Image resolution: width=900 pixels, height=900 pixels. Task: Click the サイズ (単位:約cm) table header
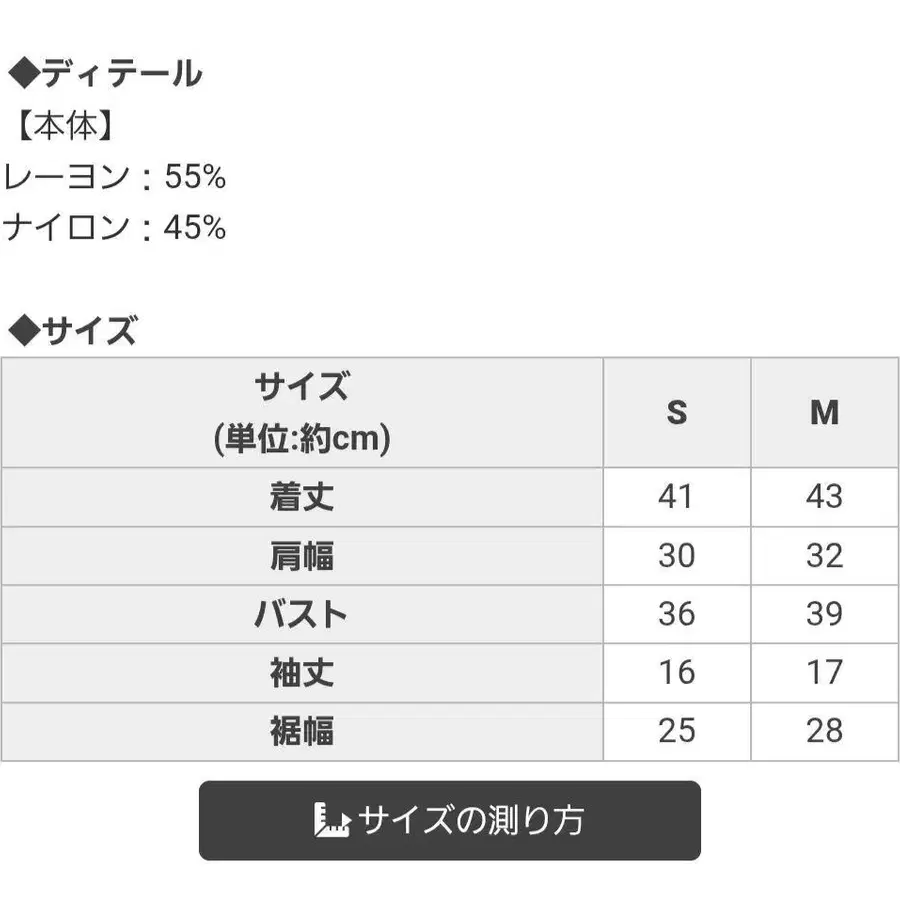(x=302, y=412)
